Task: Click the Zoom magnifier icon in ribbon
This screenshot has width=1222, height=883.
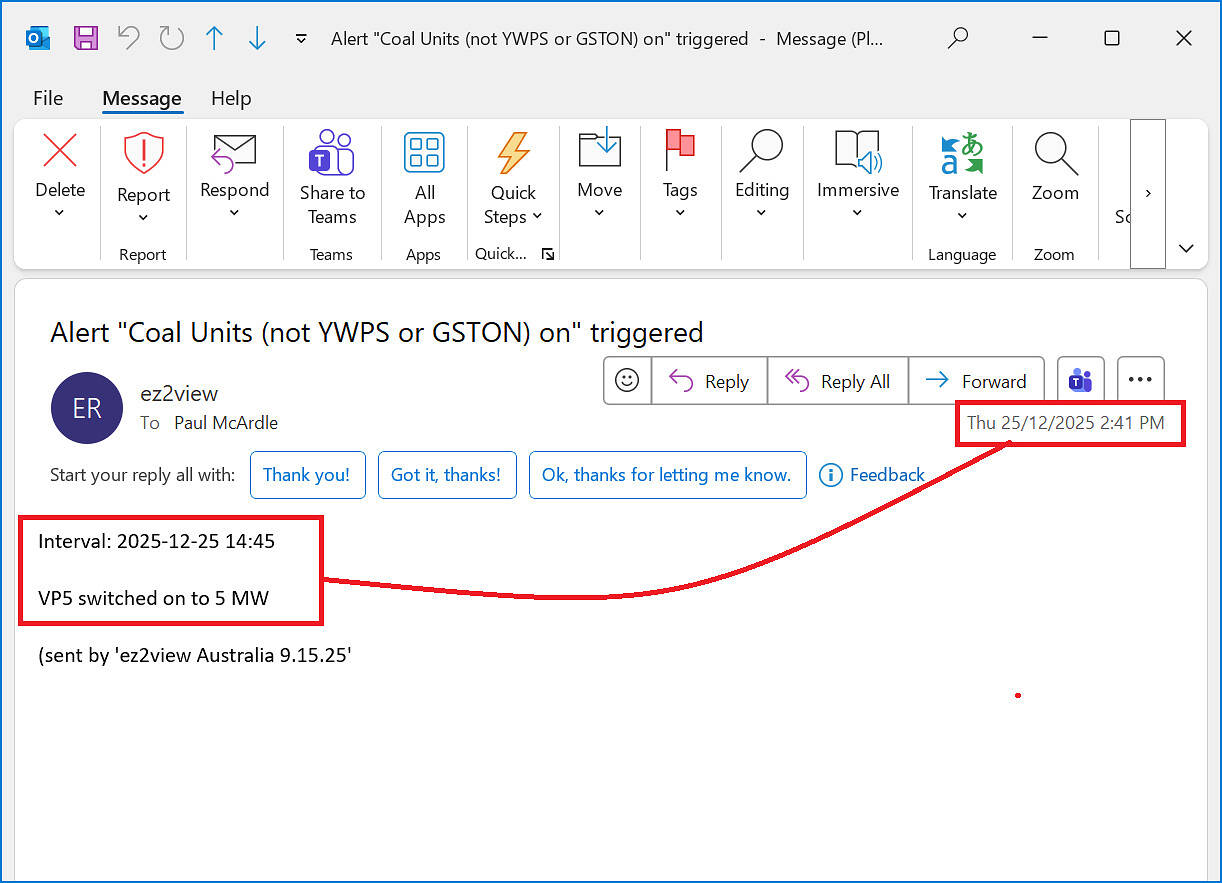Action: (x=1054, y=153)
